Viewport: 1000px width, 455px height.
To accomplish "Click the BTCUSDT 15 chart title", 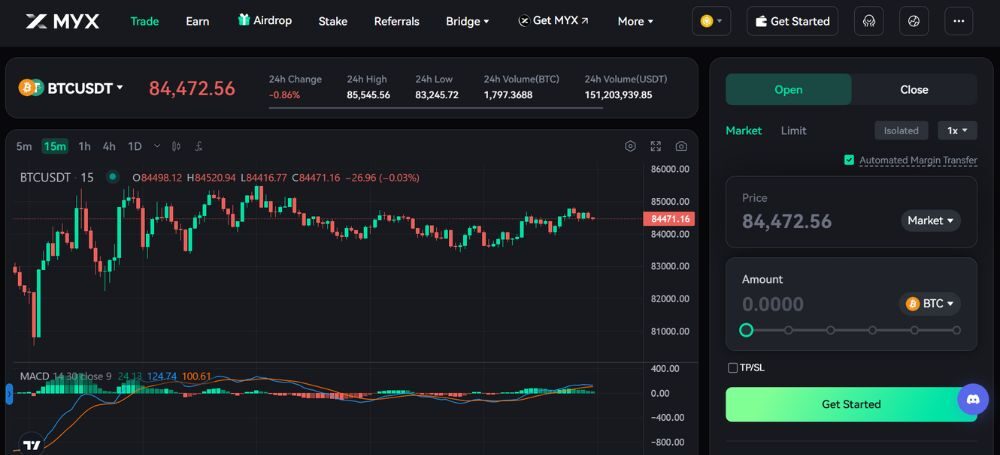I will coord(57,177).
